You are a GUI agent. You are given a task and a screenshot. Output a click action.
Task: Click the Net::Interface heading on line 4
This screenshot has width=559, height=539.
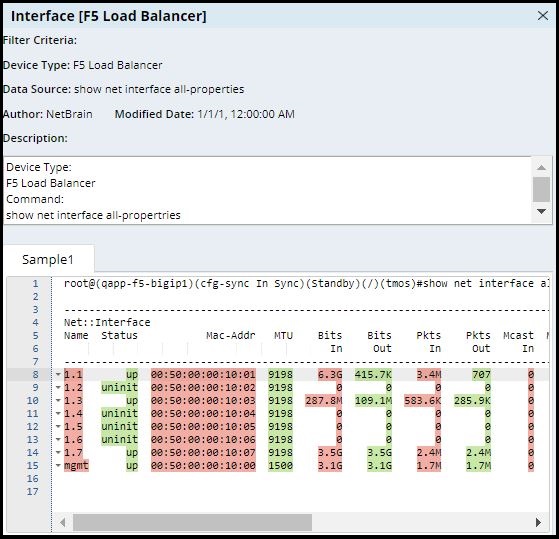click(107, 322)
